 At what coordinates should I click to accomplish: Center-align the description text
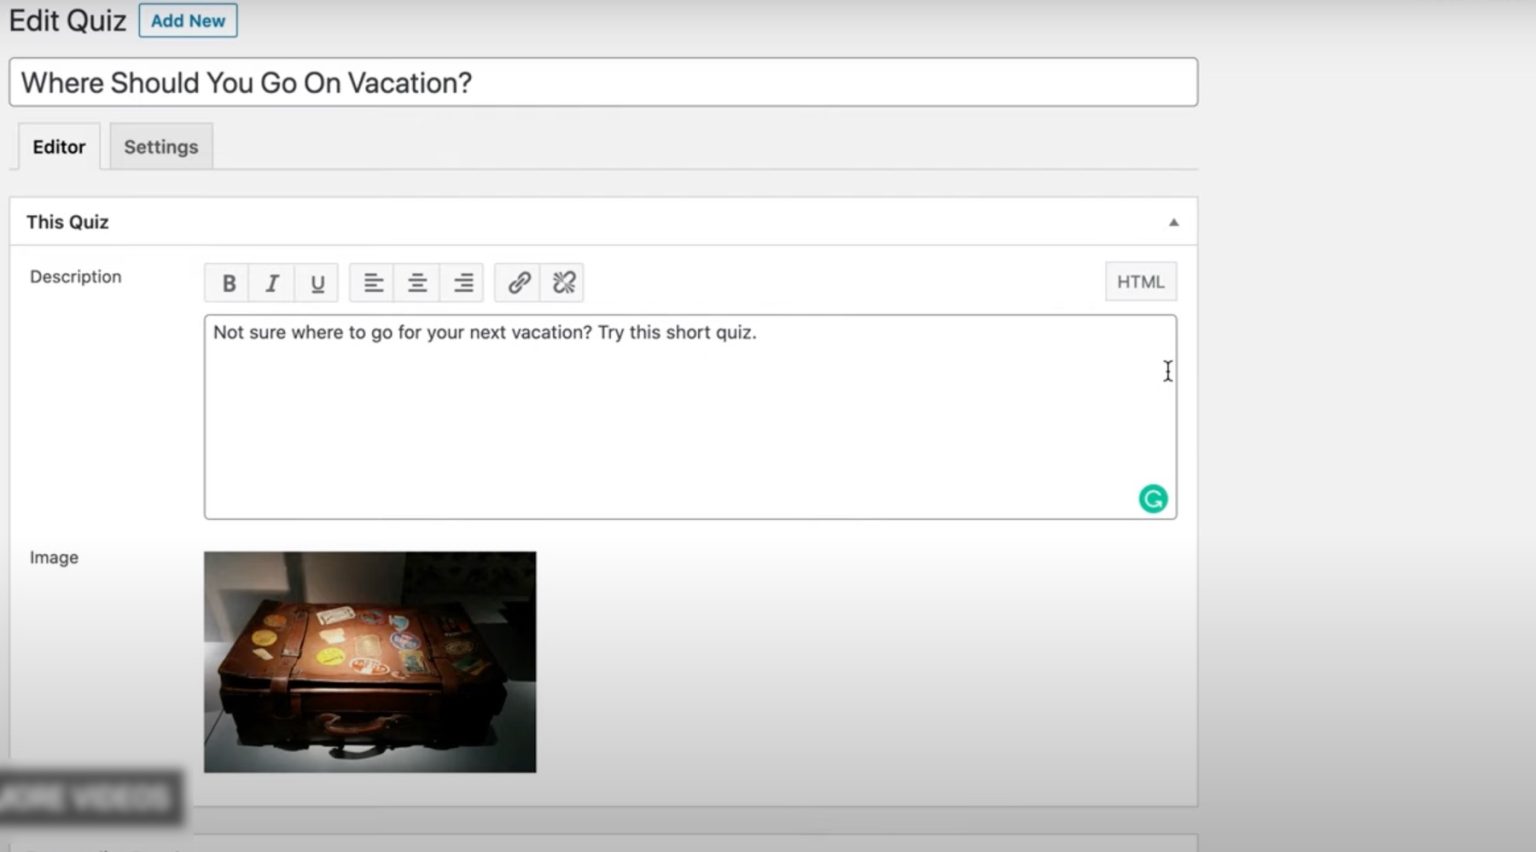coord(417,282)
